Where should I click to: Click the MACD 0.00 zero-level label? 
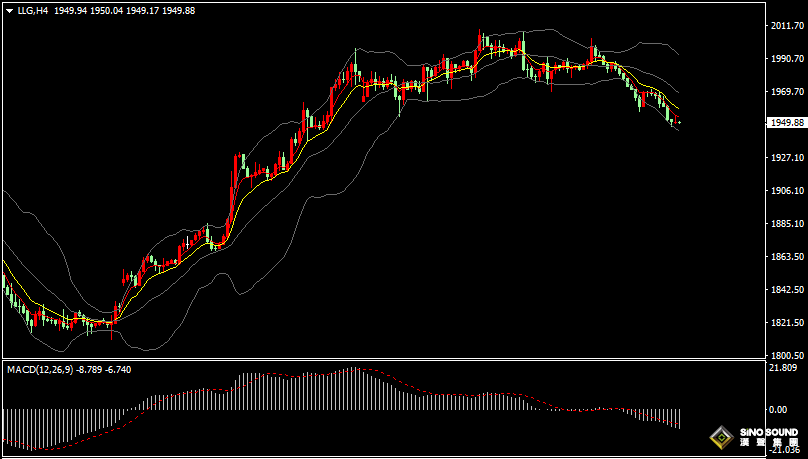(x=777, y=409)
